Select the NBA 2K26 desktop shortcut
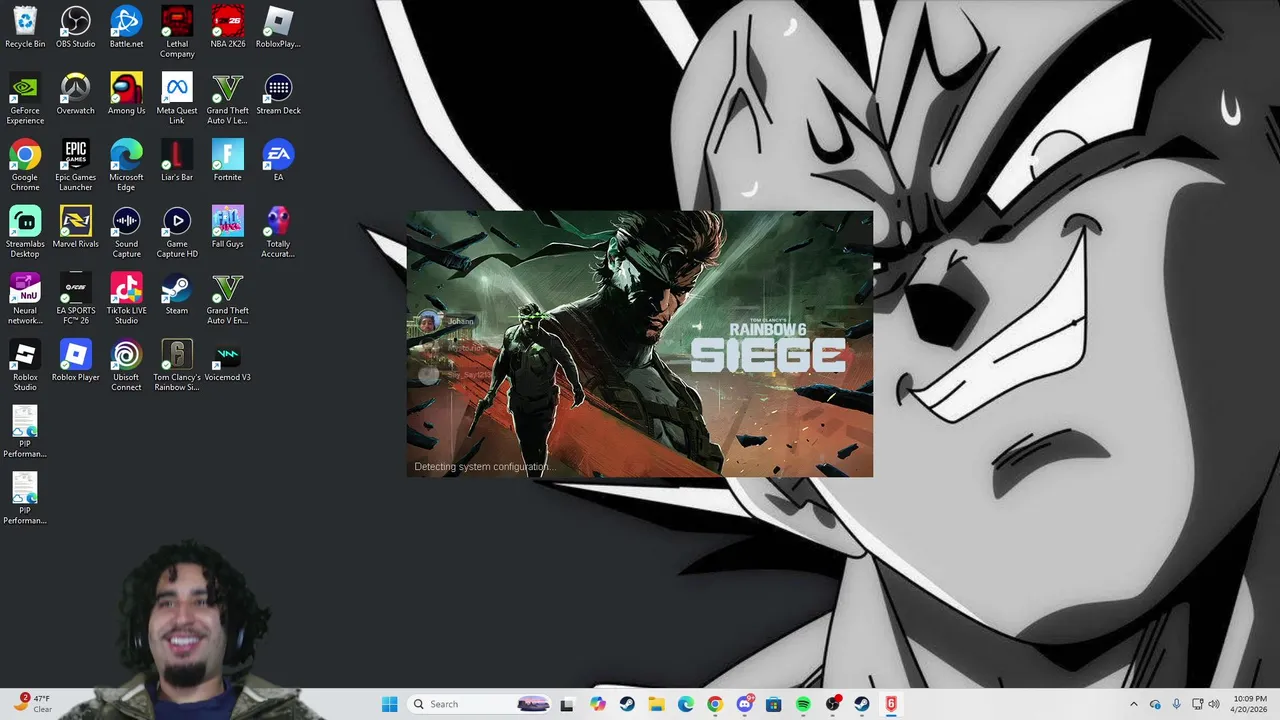1280x720 pixels. 227,27
